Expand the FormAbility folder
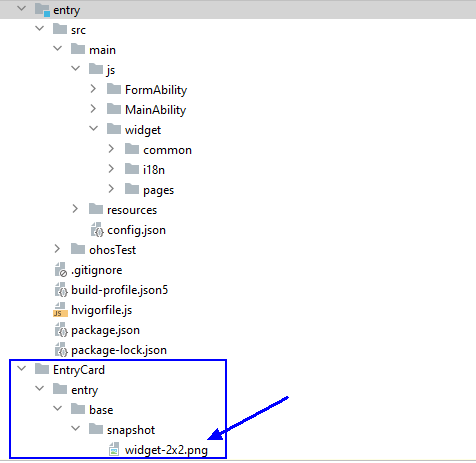Screen dimensions: 476x463 (x=93, y=89)
